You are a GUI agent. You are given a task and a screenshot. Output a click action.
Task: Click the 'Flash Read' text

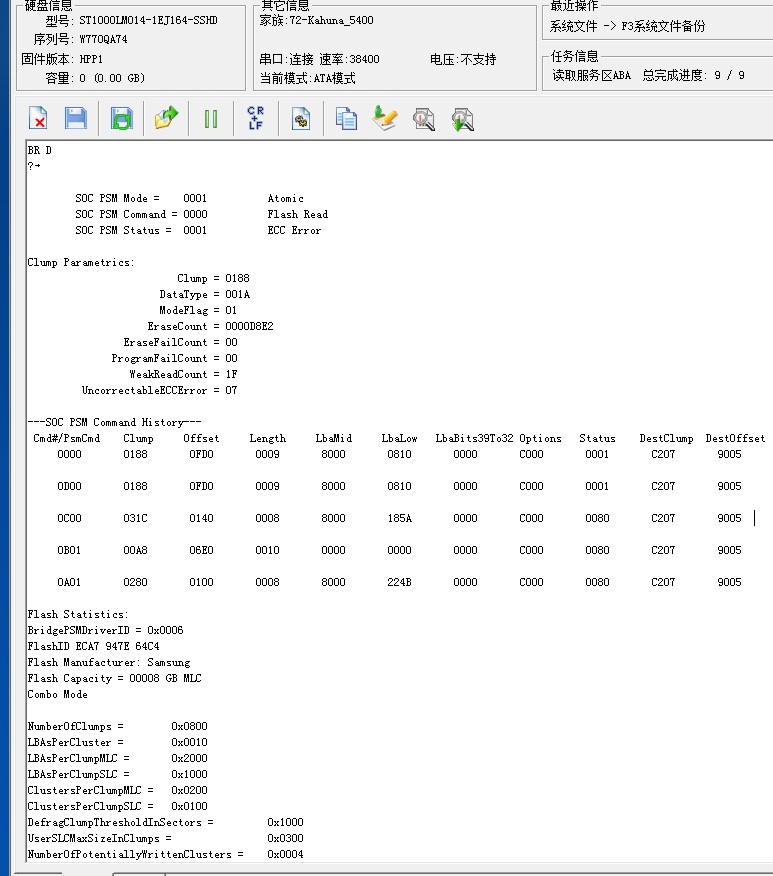pos(298,215)
